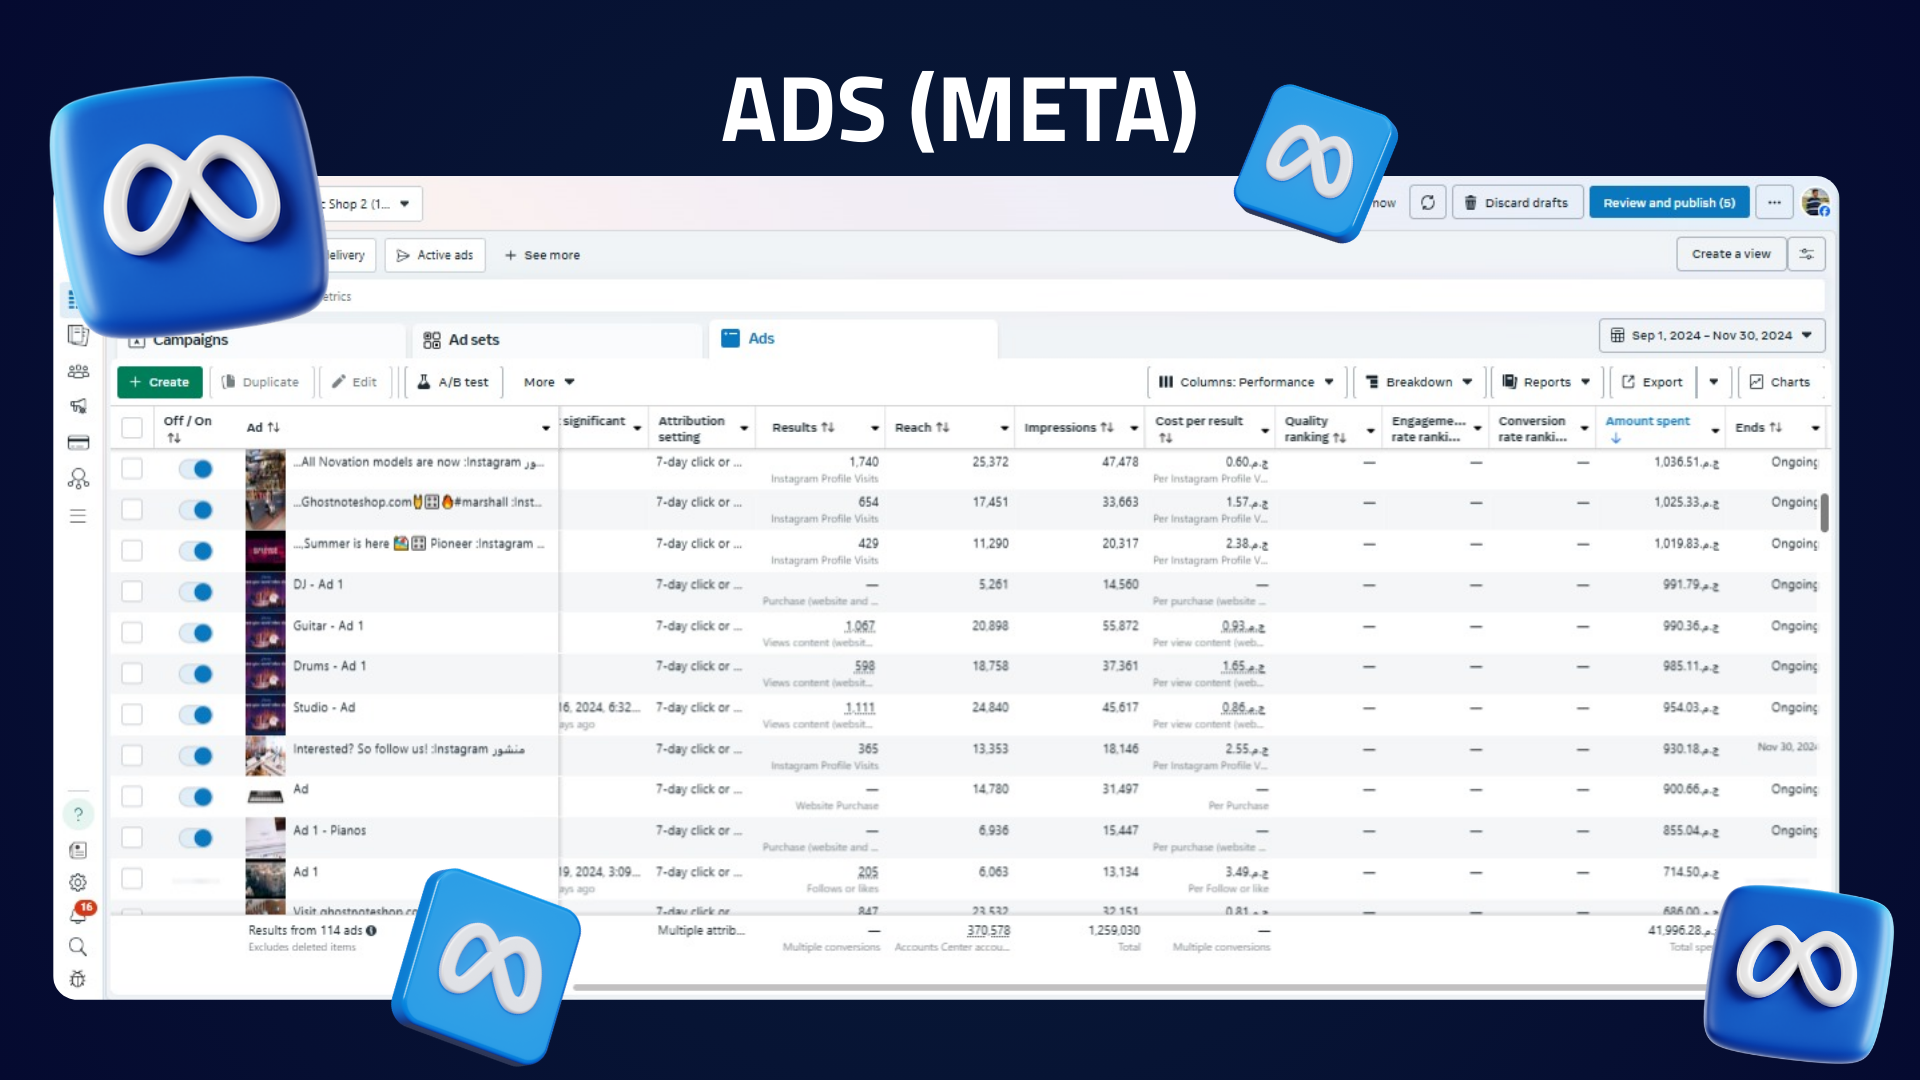
Task: Click the refresh icon near Discard drafts
Action: tap(1427, 203)
